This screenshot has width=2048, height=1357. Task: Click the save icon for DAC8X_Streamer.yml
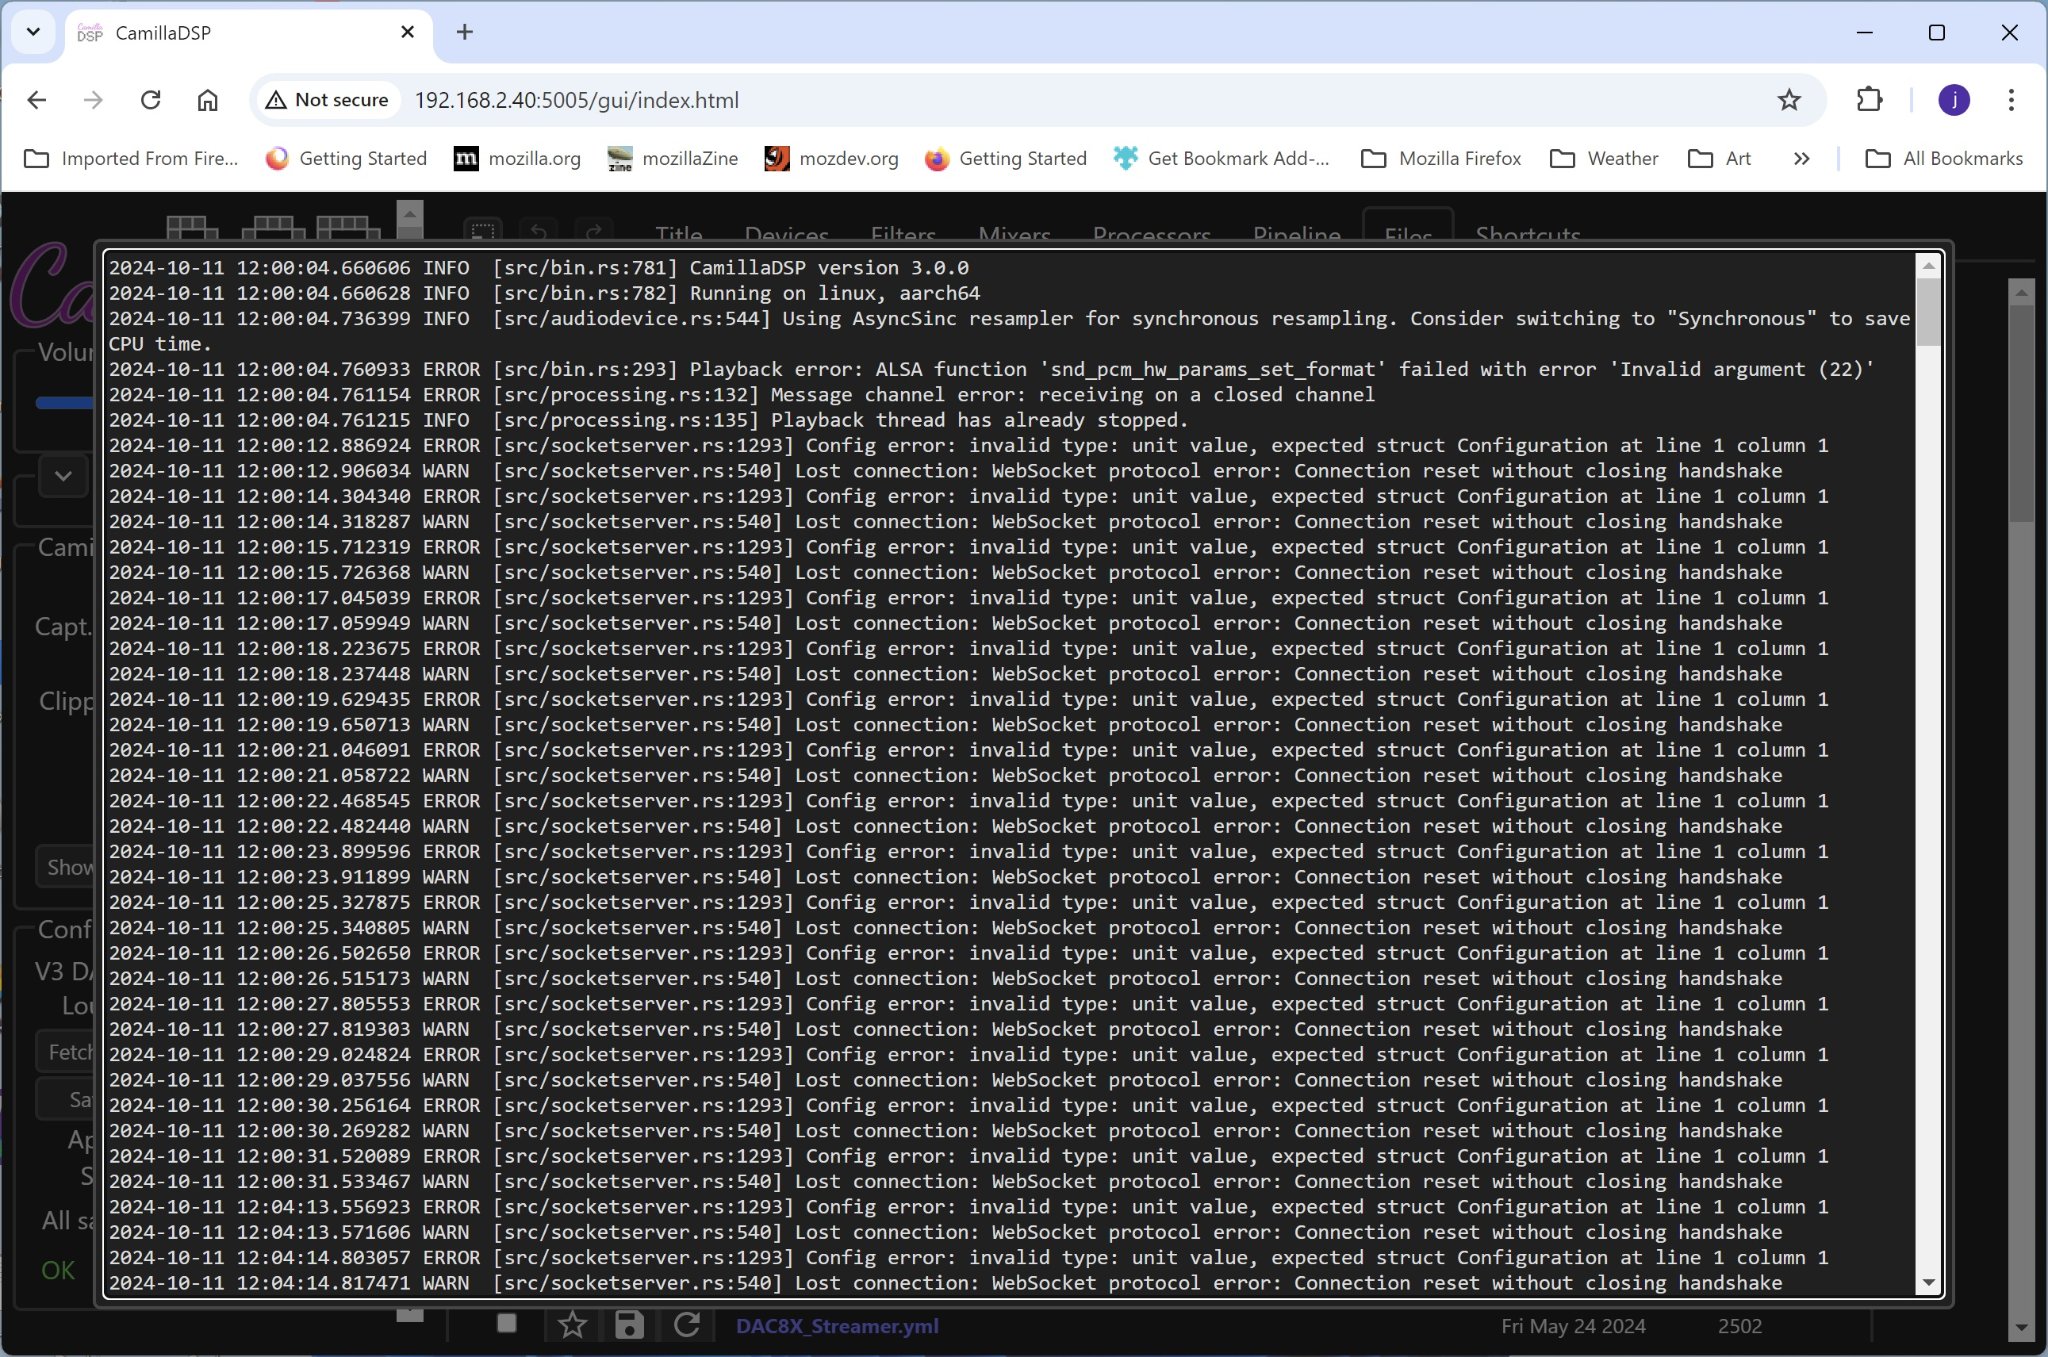tap(629, 1325)
